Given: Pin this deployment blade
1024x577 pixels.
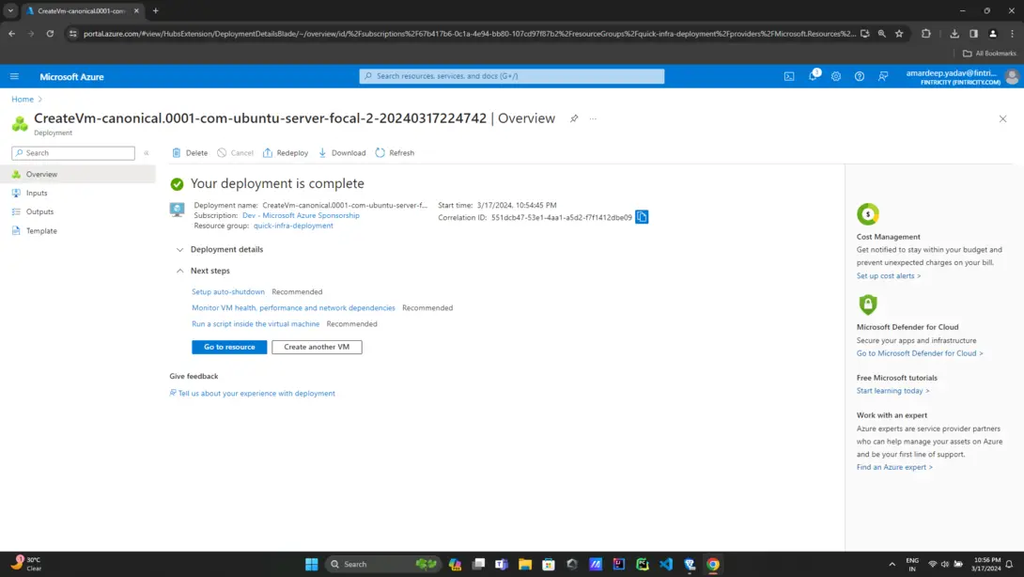Looking at the screenshot, I should pyautogui.click(x=573, y=119).
